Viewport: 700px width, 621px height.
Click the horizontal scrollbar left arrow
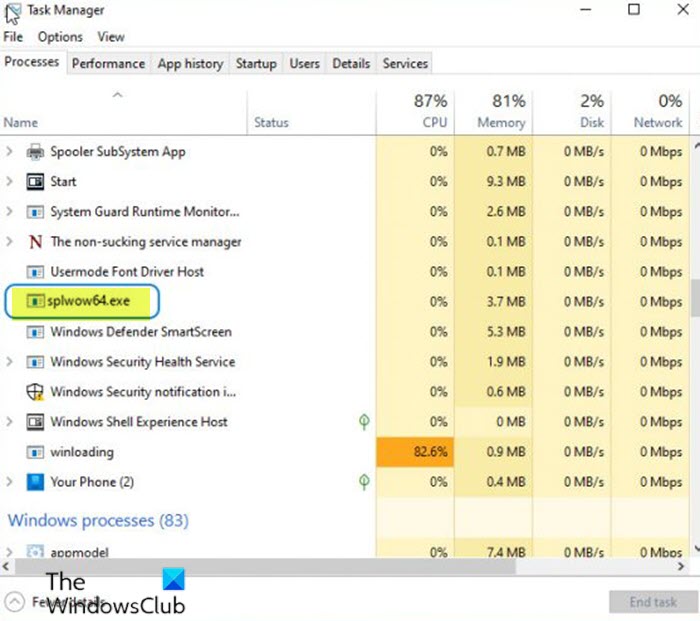coord(6,567)
